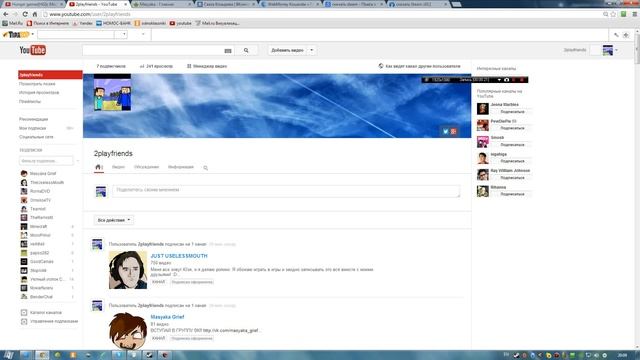Image resolution: width=640 pixels, height=360 pixels.
Task: Subscribe to Smosh channel
Action: [512, 145]
